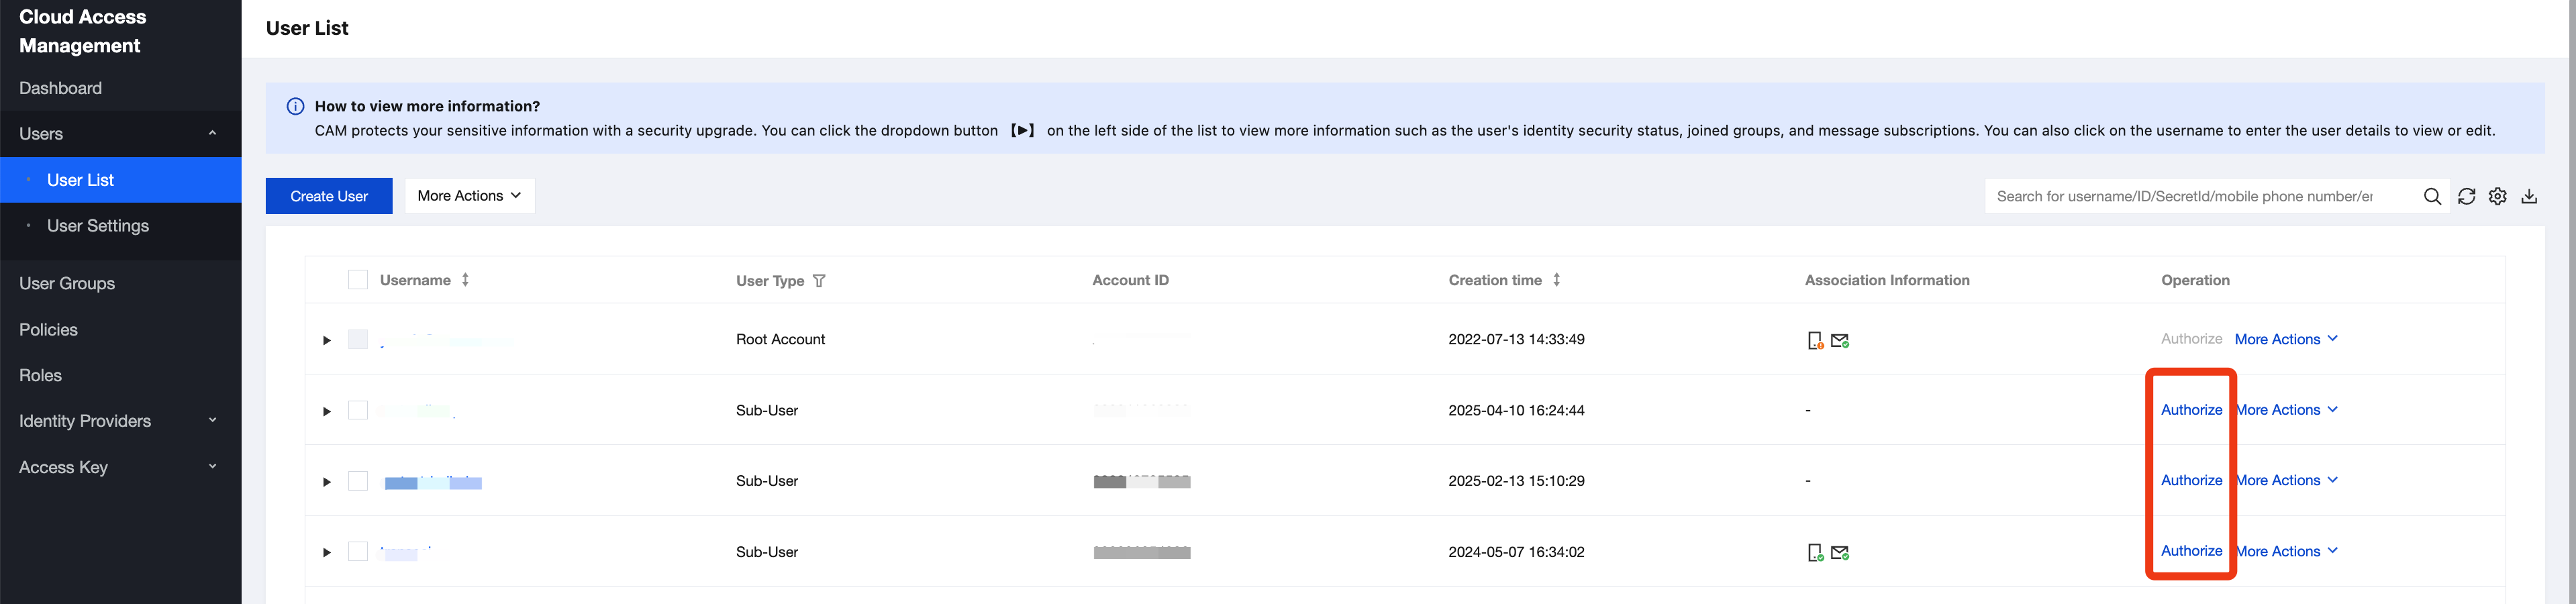
Task: Click the search magnifier icon
Action: (2432, 197)
